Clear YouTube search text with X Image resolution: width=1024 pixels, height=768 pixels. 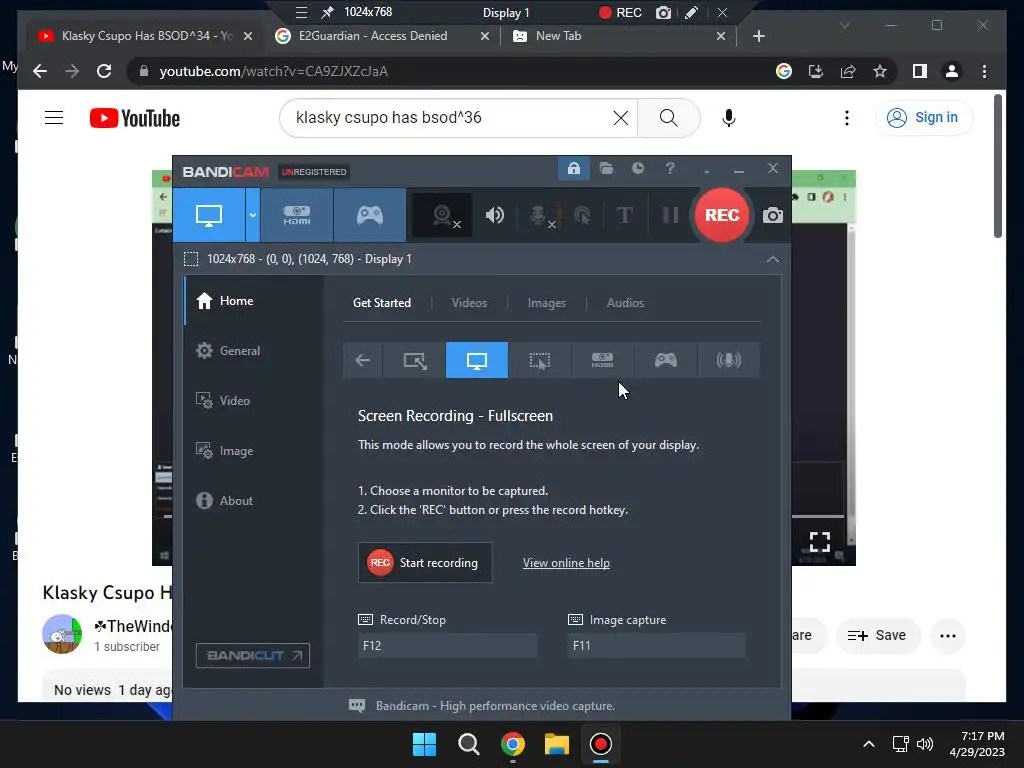pyautogui.click(x=620, y=118)
